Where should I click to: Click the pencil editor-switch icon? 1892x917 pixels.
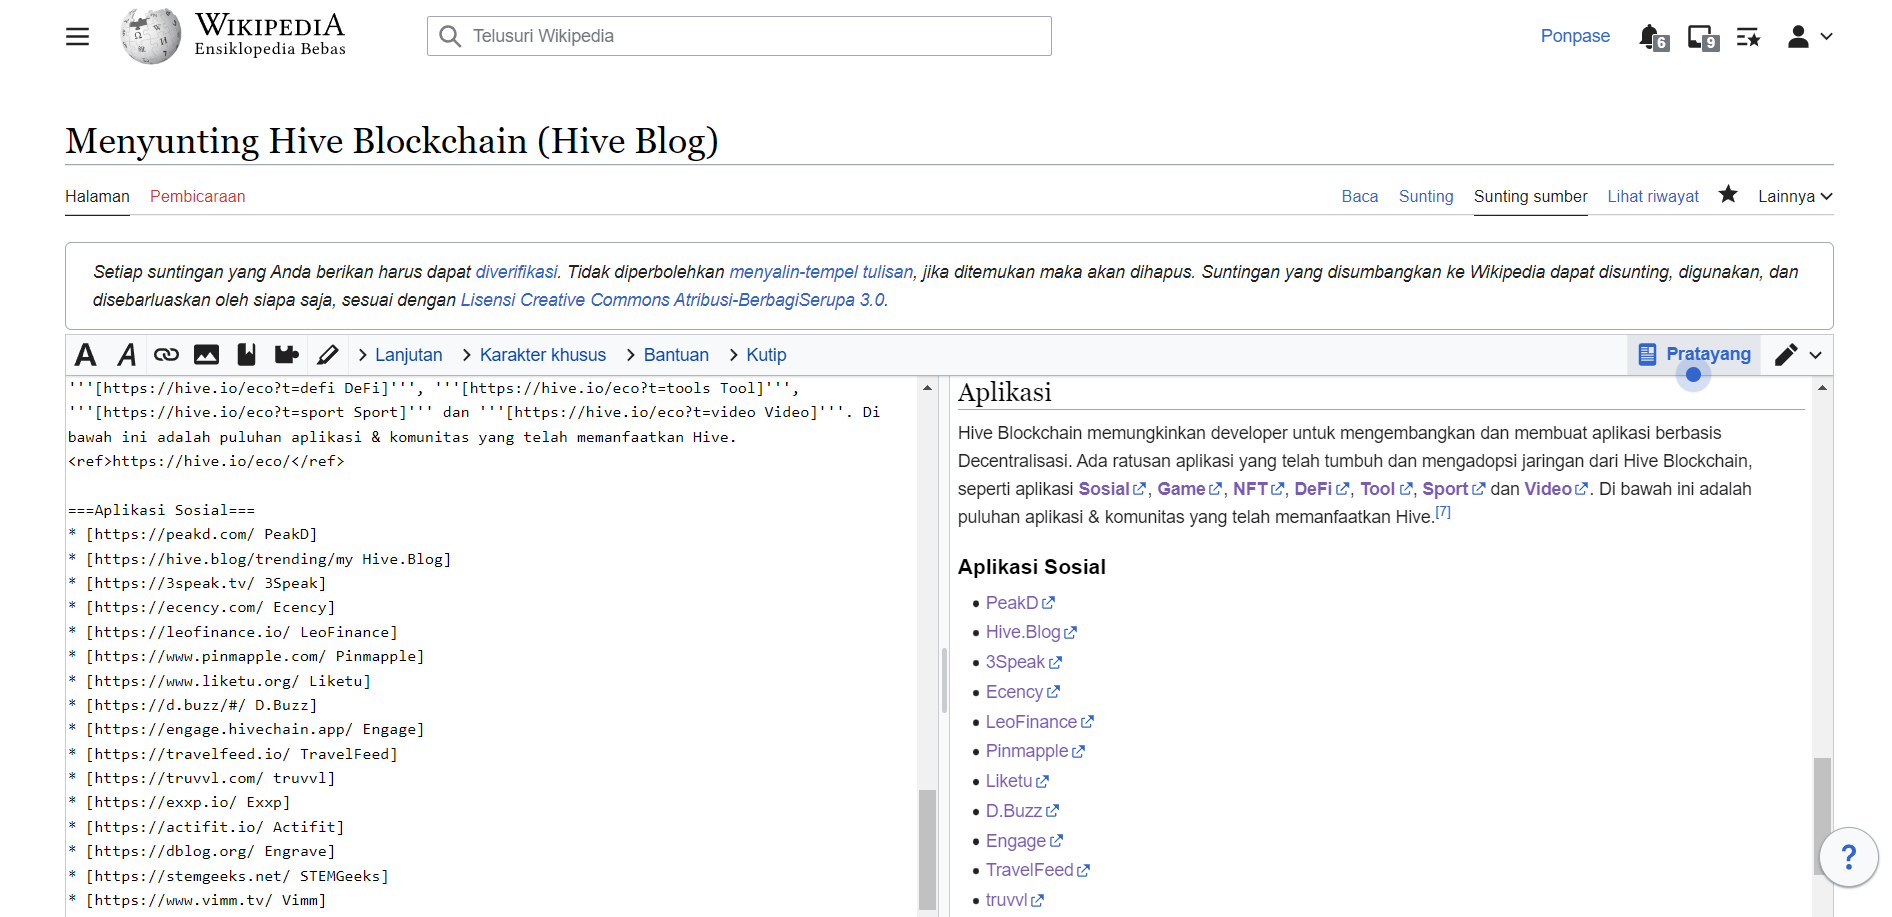[x=1786, y=355]
